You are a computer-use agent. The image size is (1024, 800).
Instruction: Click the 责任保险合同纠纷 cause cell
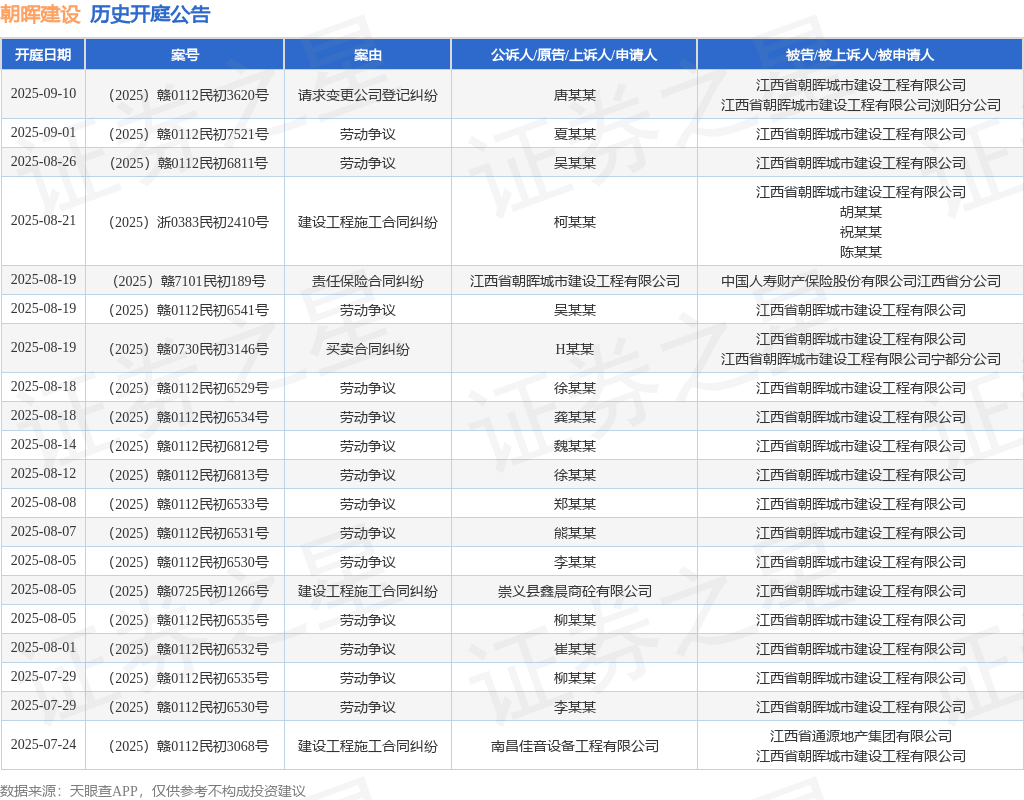coord(368,281)
